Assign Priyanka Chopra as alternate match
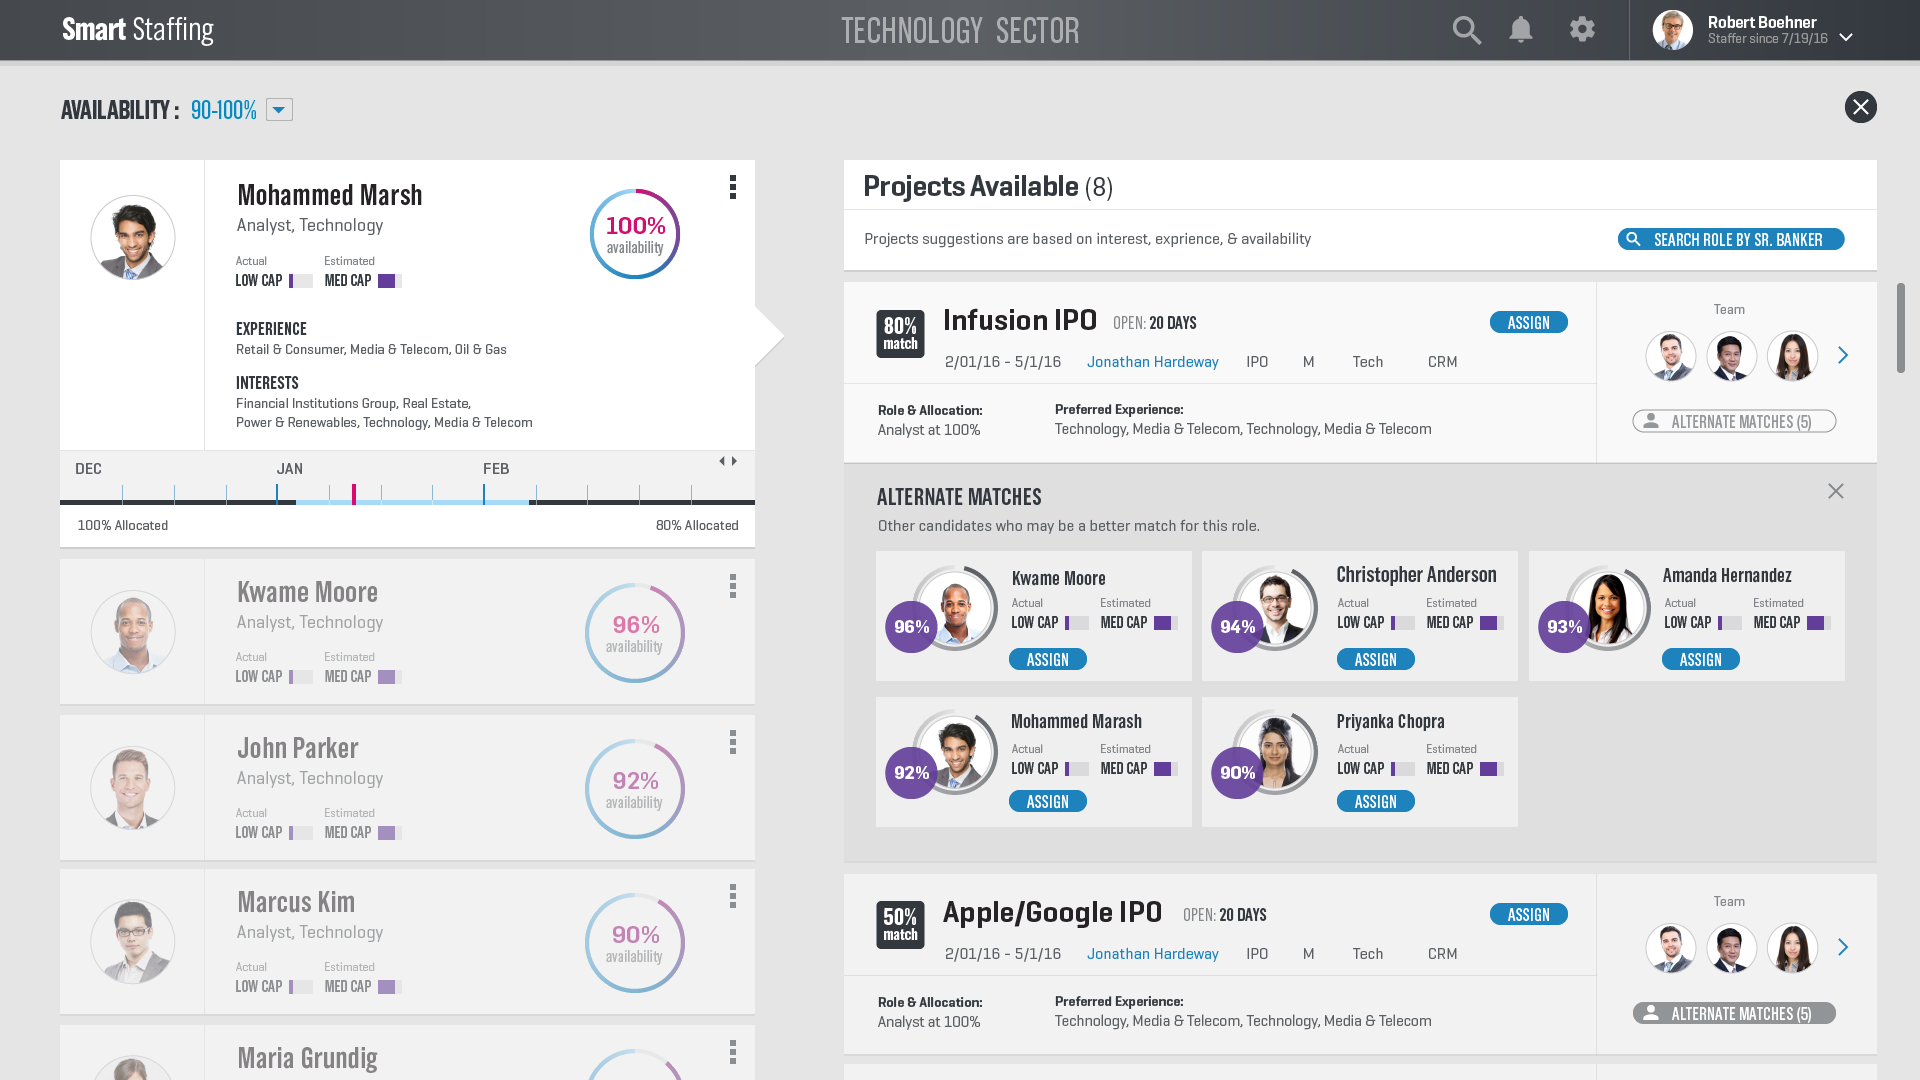Screen dimensions: 1920x1080 tap(1375, 802)
